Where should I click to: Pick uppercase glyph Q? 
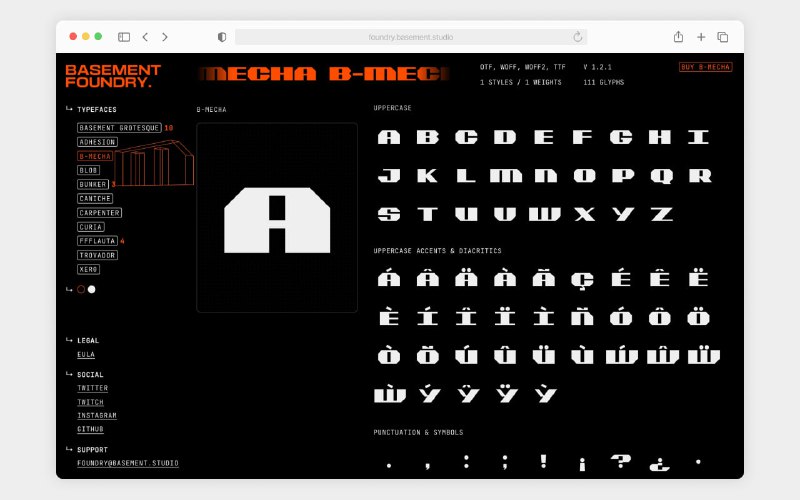[x=662, y=176]
